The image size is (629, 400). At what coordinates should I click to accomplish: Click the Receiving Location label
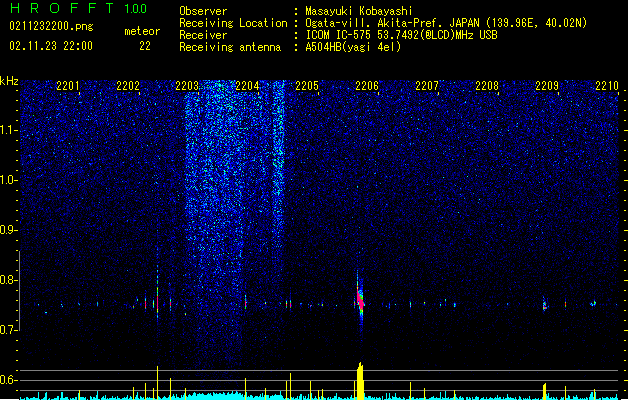click(233, 23)
